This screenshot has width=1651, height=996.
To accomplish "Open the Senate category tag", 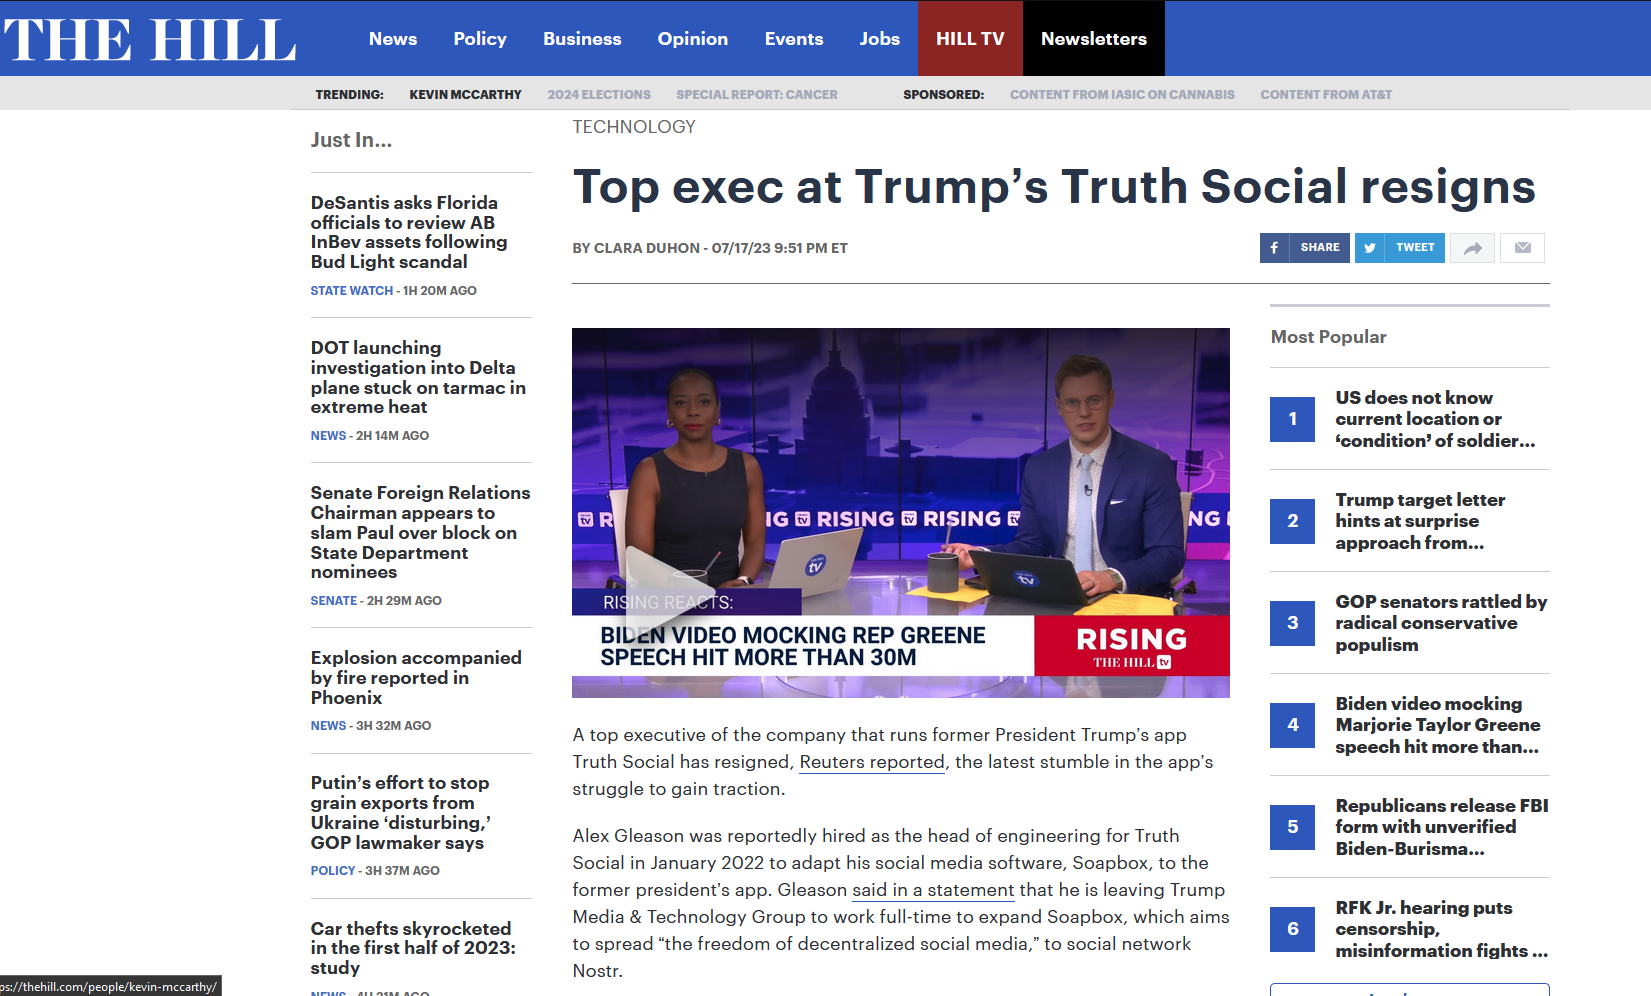I will click(334, 601).
